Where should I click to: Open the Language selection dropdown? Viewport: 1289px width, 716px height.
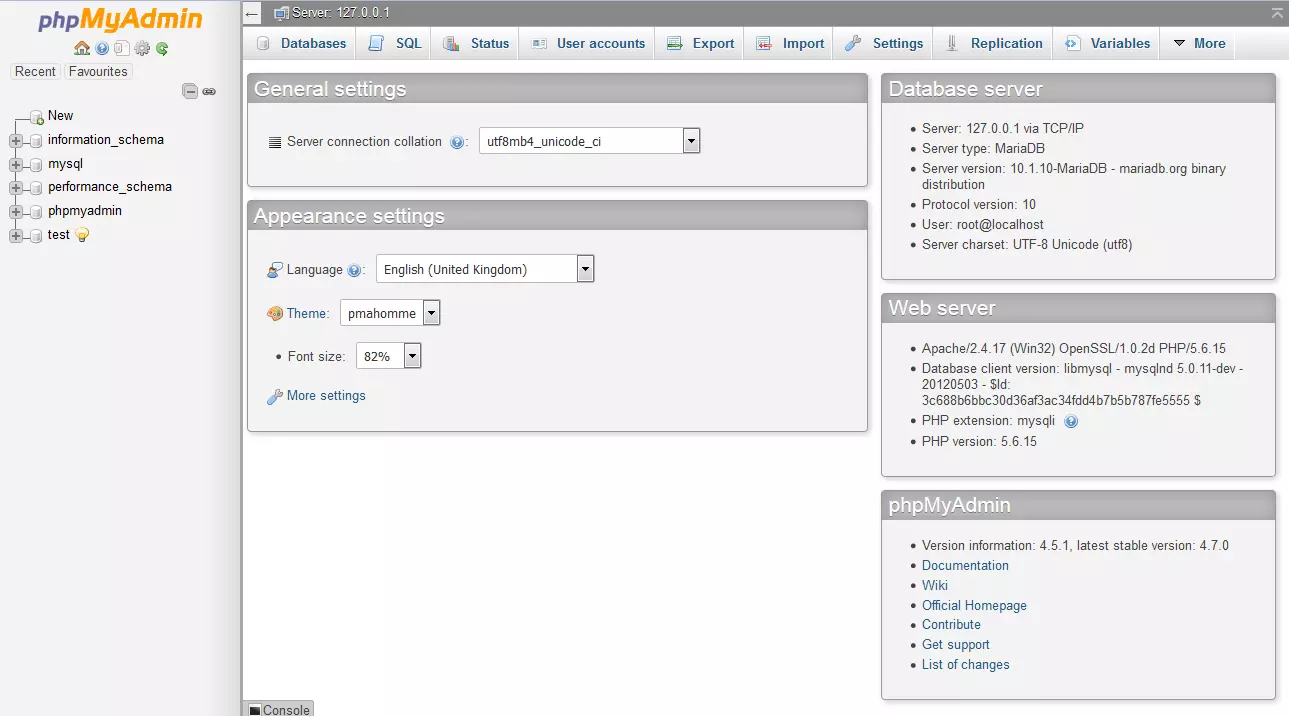[584, 268]
